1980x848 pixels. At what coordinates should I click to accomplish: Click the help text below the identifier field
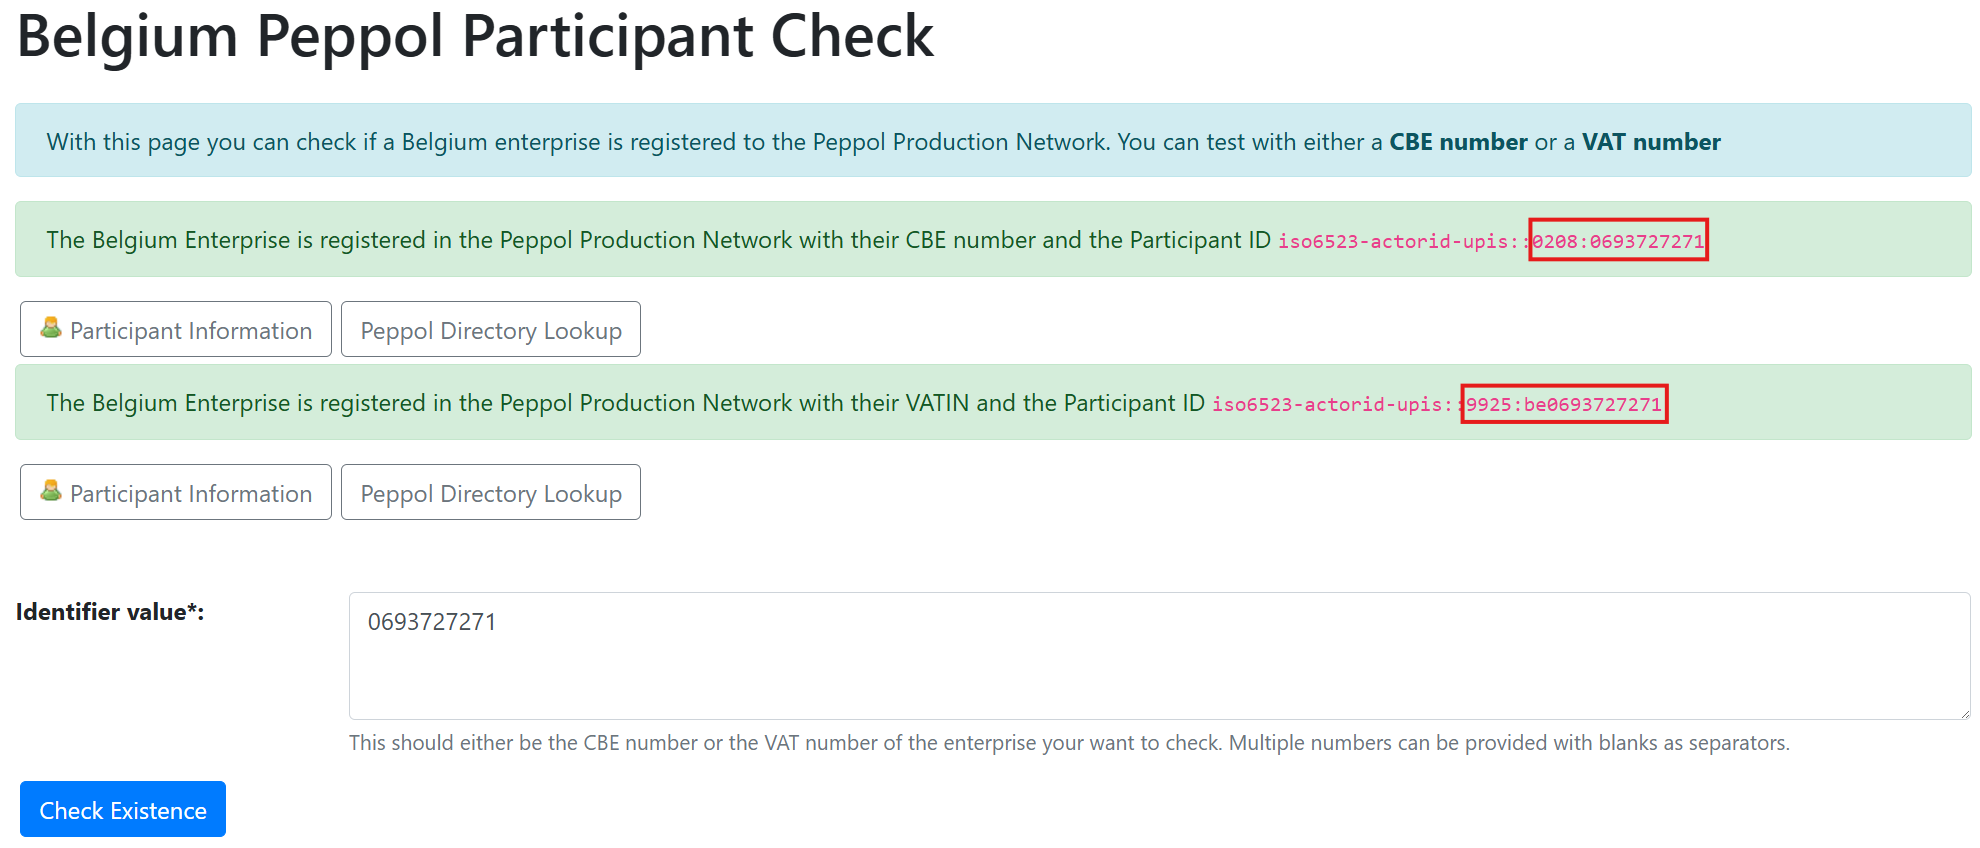1068,743
